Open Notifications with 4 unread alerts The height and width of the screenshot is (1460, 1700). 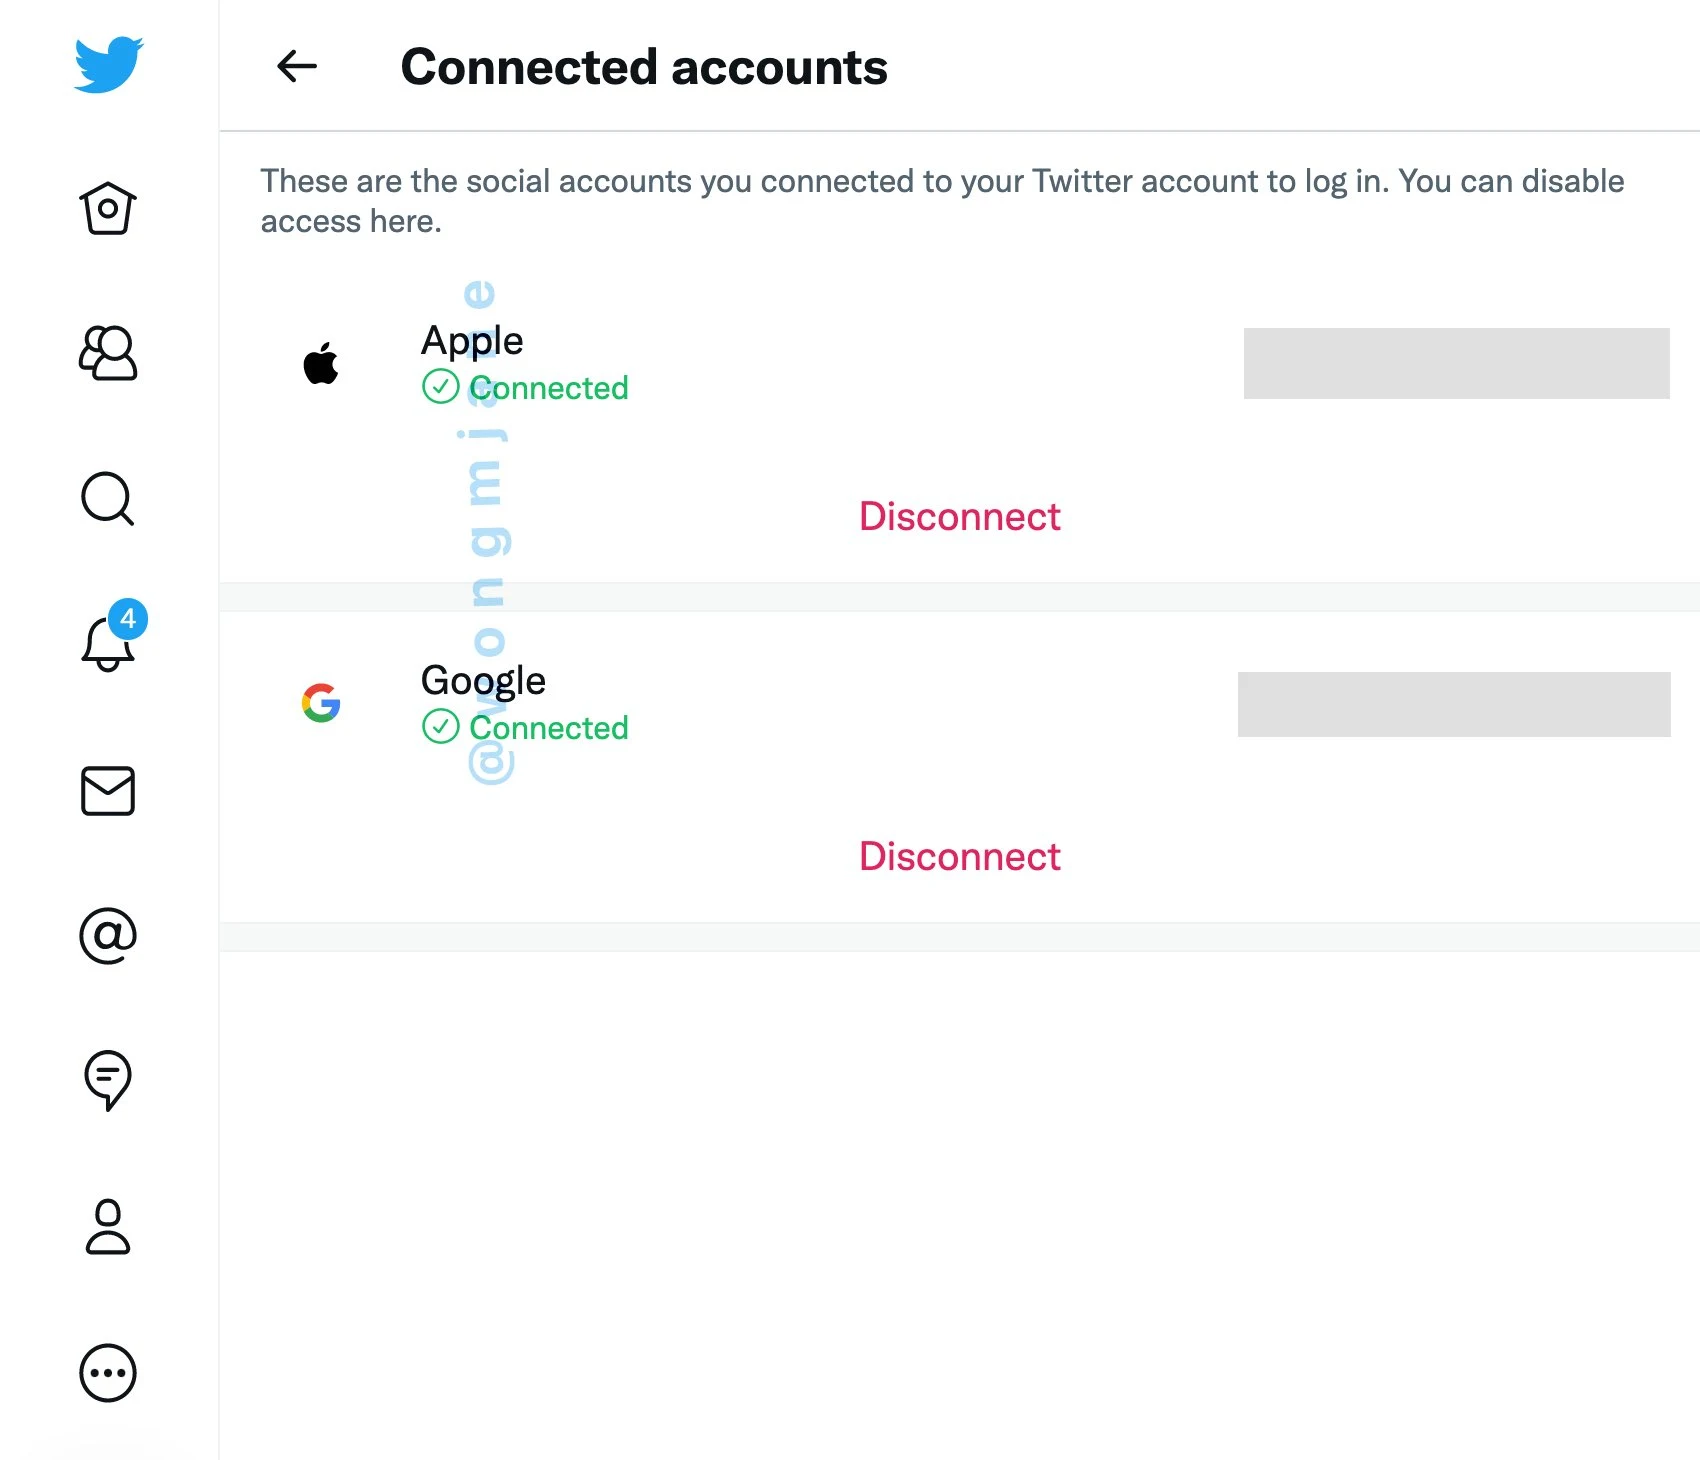(x=107, y=645)
